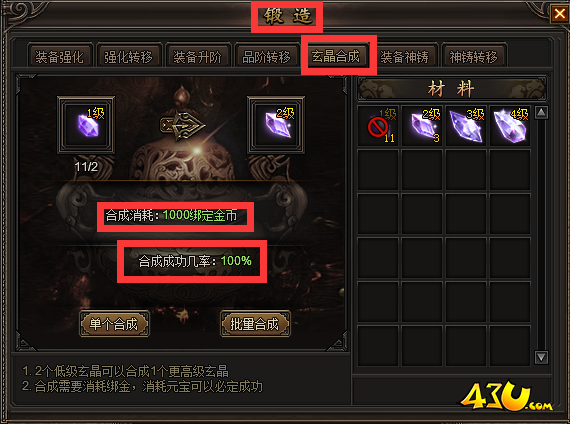The width and height of the screenshot is (570, 424).
Task: Open the 品阶转移 tab
Action: point(266,56)
